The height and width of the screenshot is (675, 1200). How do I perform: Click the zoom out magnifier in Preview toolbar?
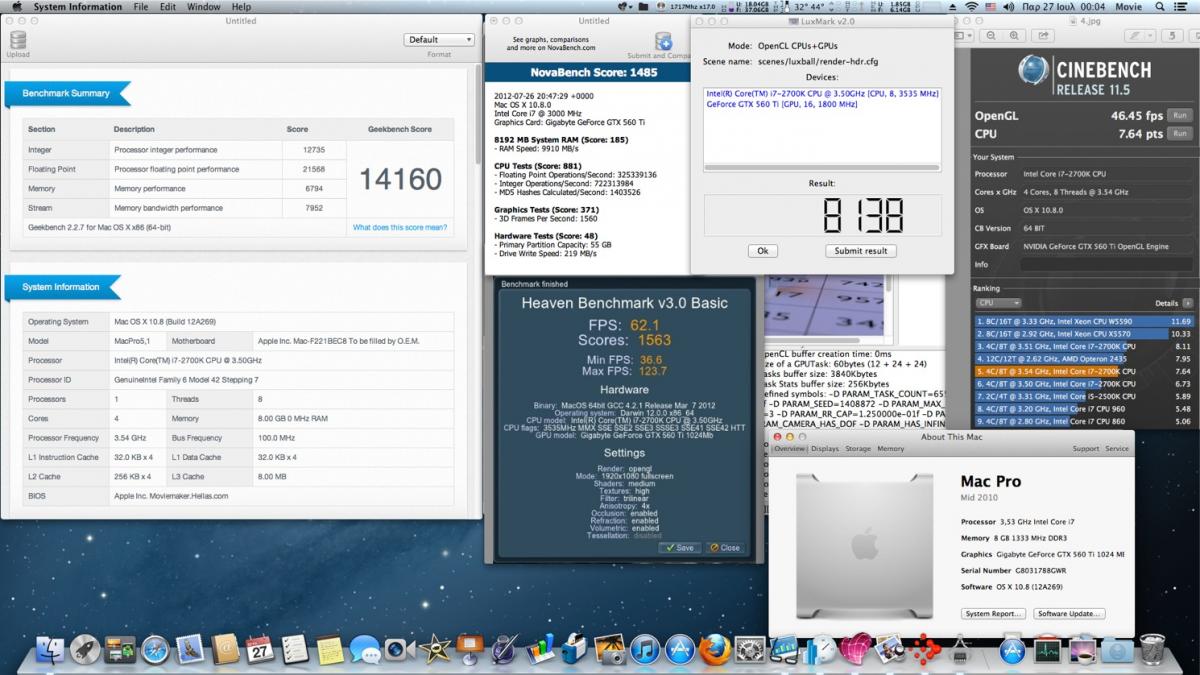click(x=990, y=35)
